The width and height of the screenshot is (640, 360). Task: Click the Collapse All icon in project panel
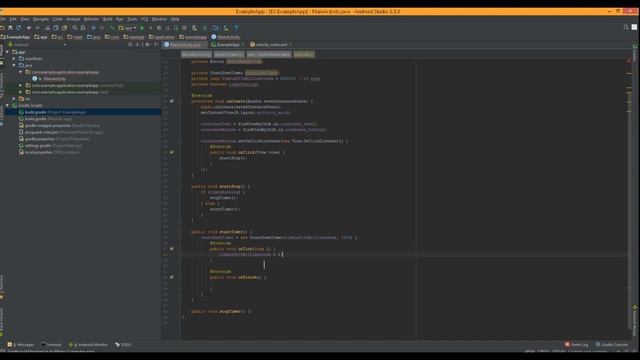pos(138,44)
